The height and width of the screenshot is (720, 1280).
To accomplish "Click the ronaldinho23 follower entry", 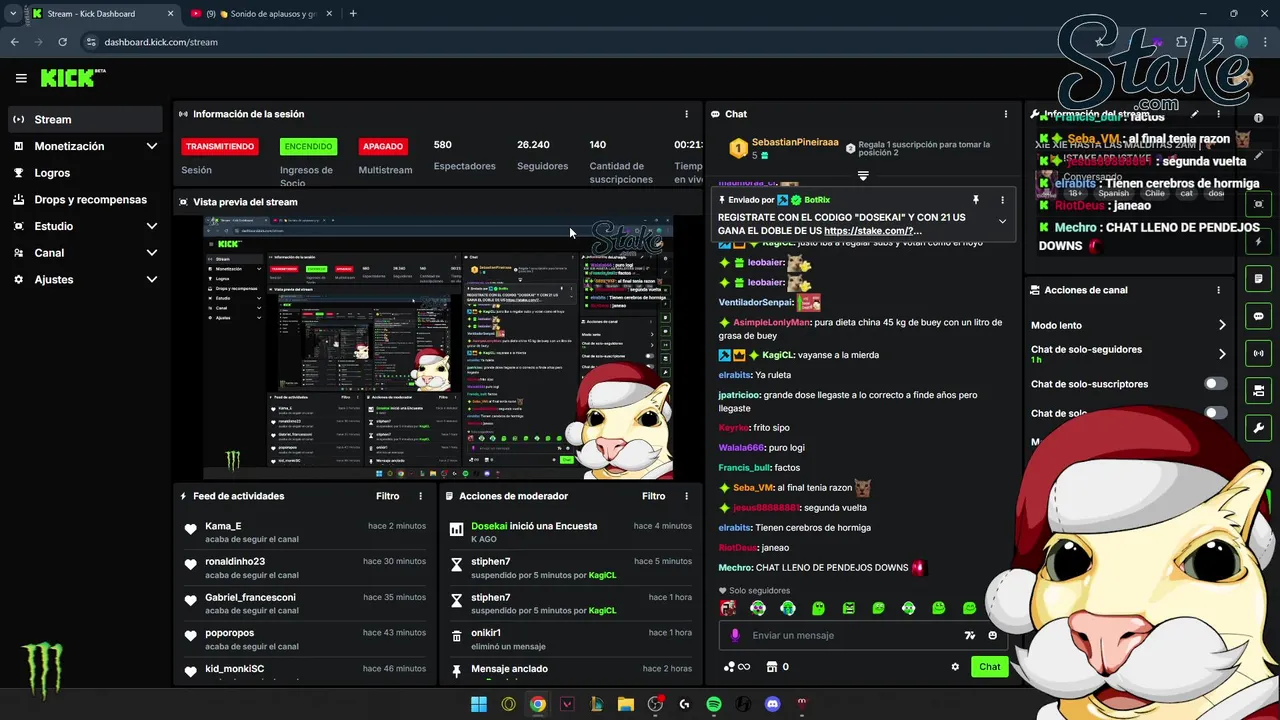I will pyautogui.click(x=305, y=568).
